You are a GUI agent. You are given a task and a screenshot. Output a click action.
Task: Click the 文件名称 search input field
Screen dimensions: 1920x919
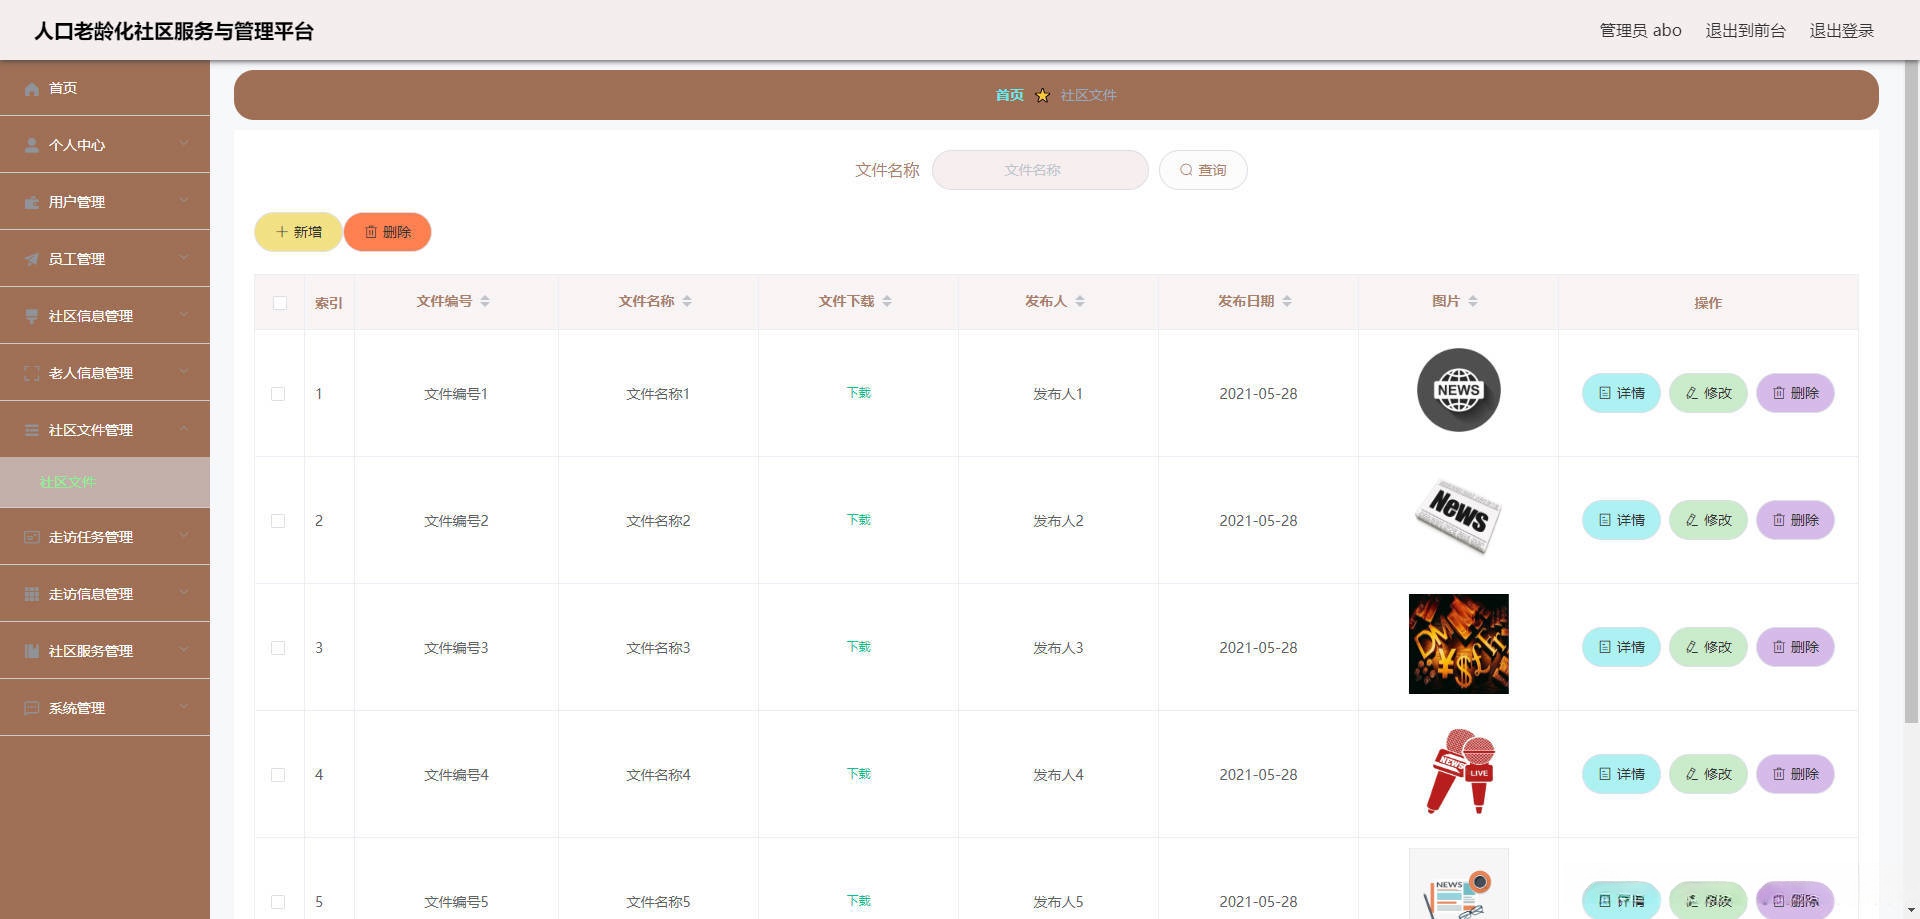tap(1040, 170)
